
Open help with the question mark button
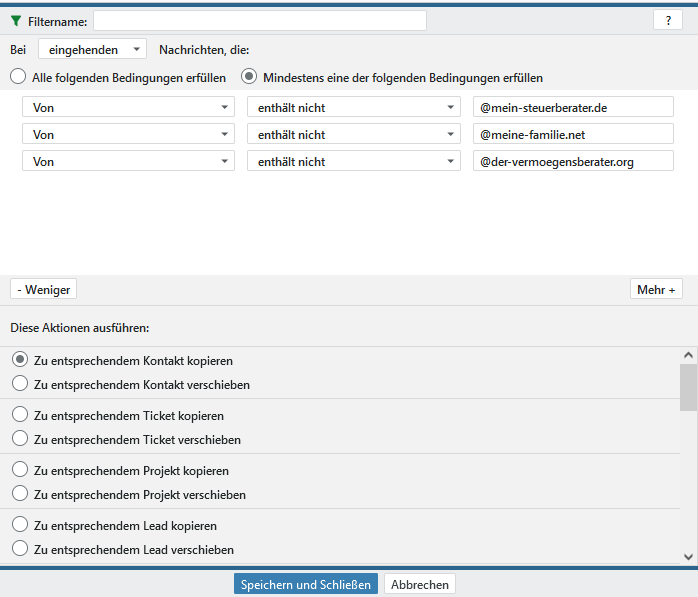pos(667,21)
